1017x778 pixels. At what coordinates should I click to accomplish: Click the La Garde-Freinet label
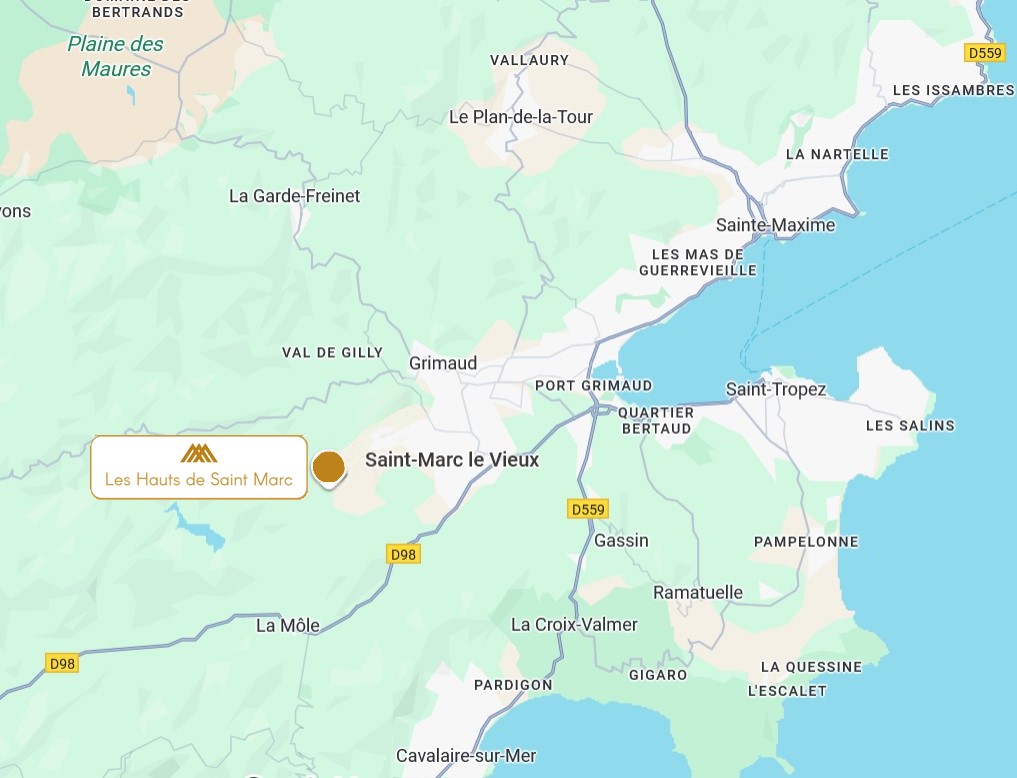(x=294, y=196)
